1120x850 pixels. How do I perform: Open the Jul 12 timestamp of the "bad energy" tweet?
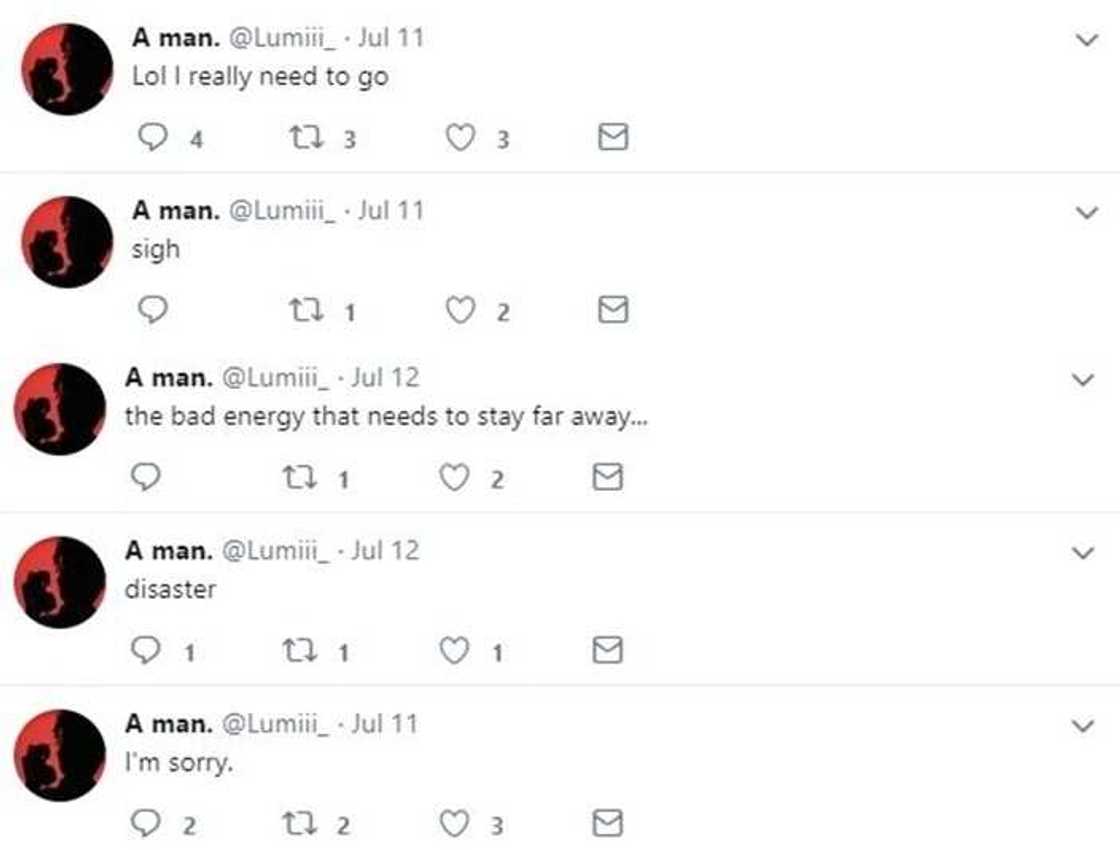pos(385,378)
